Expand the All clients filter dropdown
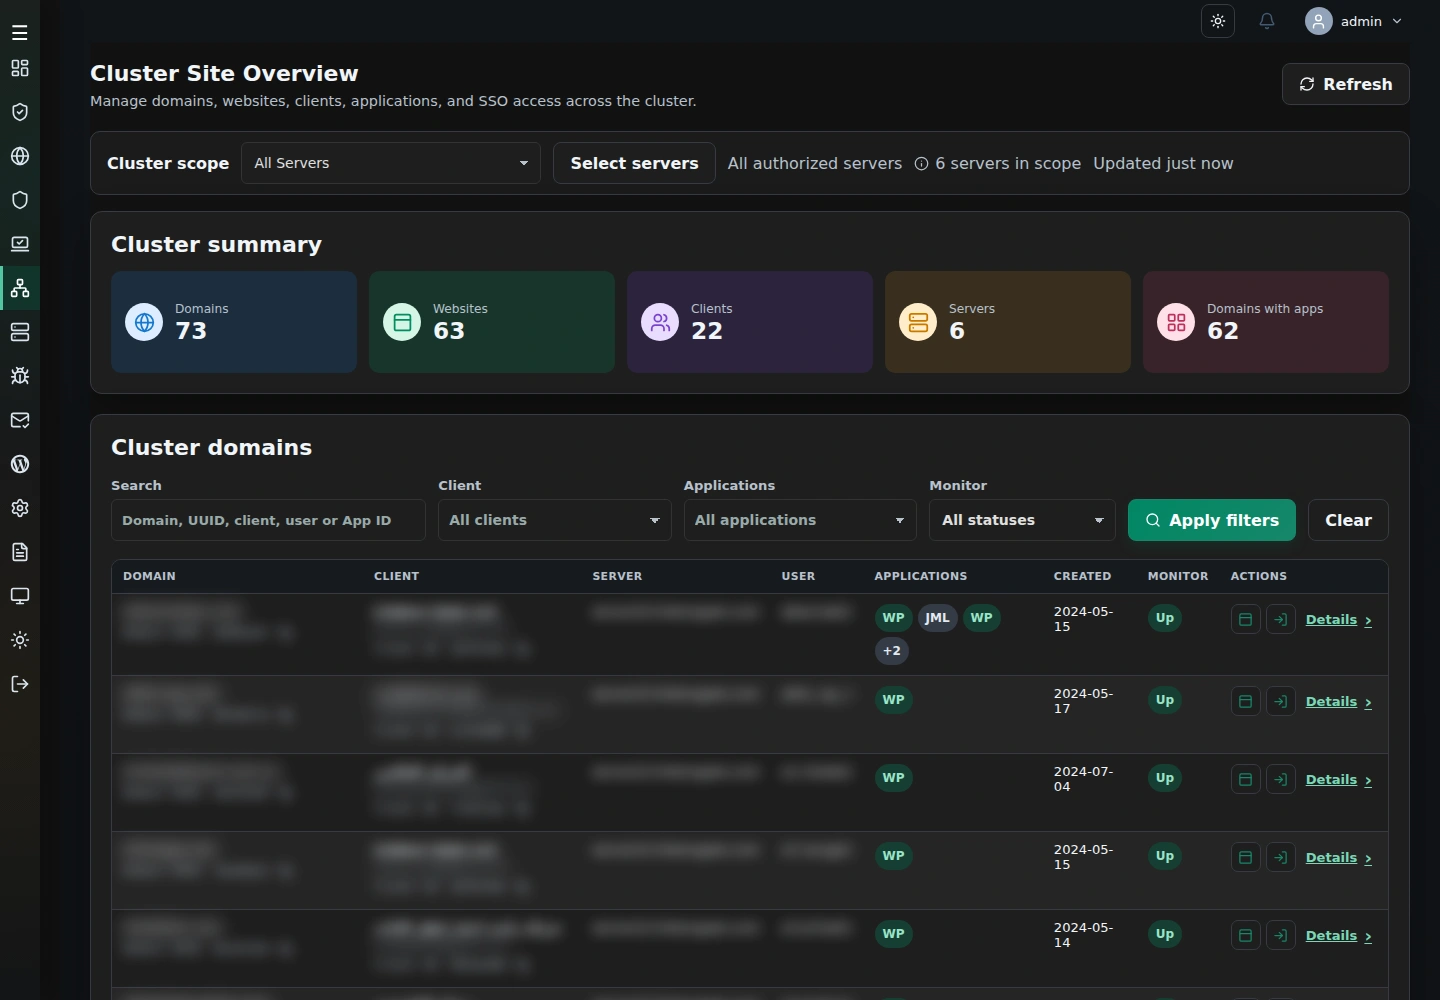Screen dimensions: 1440x1000 (x=555, y=520)
